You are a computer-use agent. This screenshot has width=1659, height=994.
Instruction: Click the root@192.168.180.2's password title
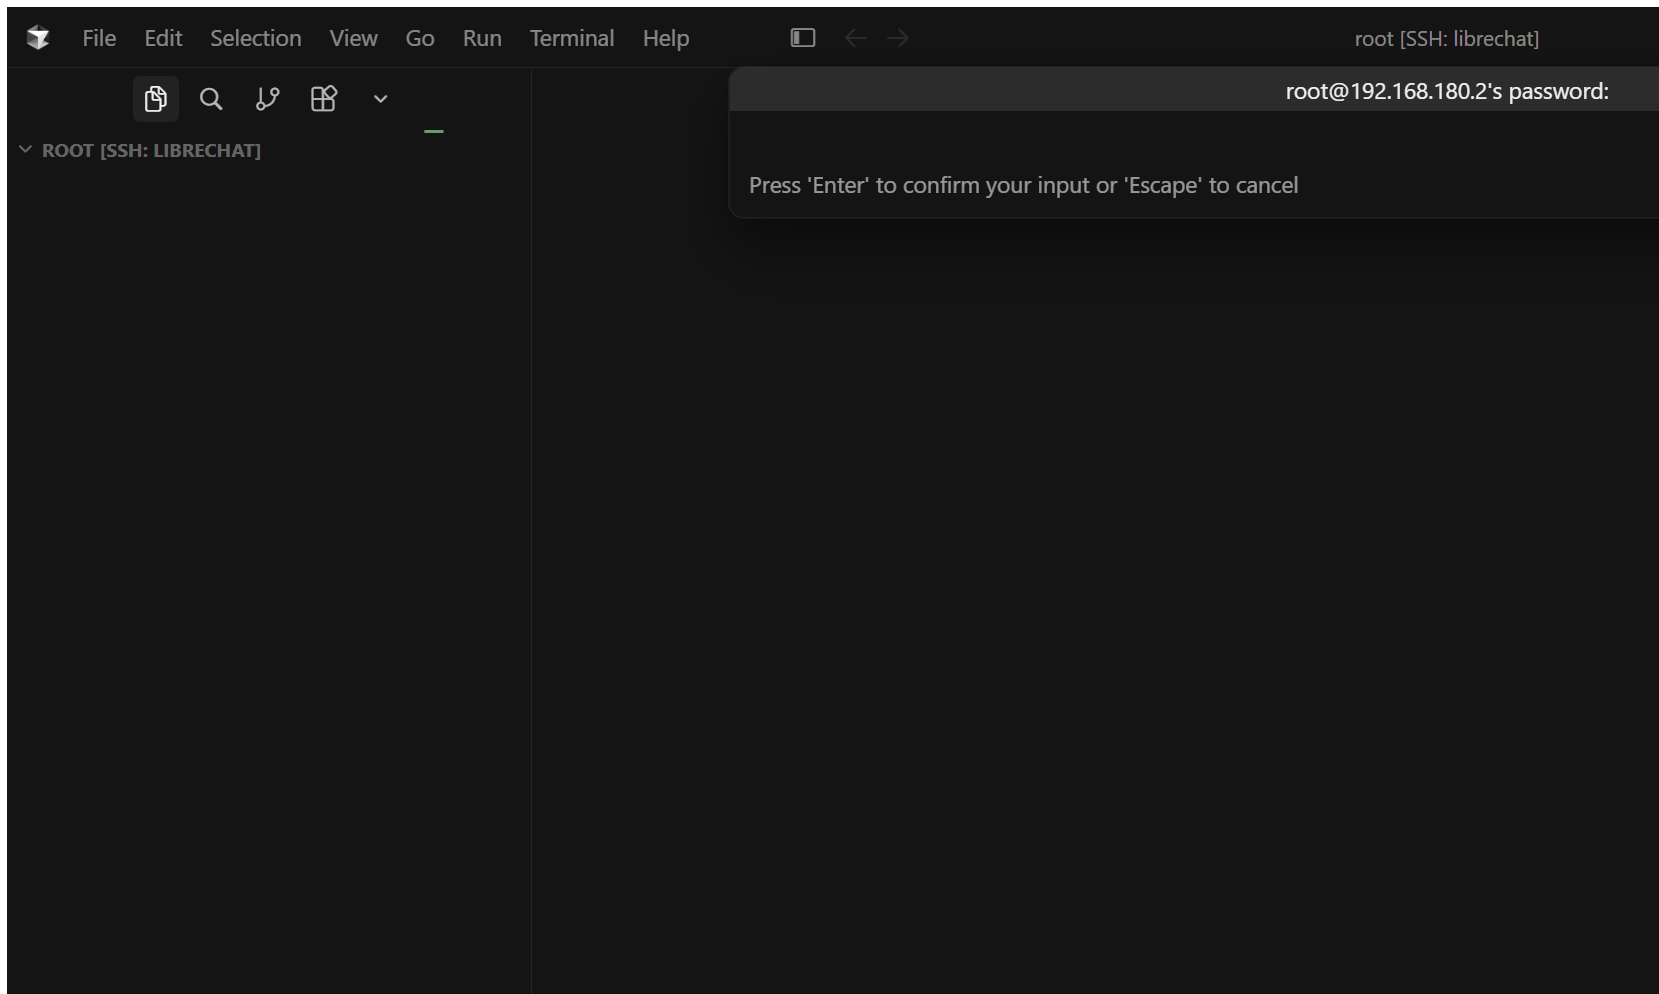[1446, 91]
